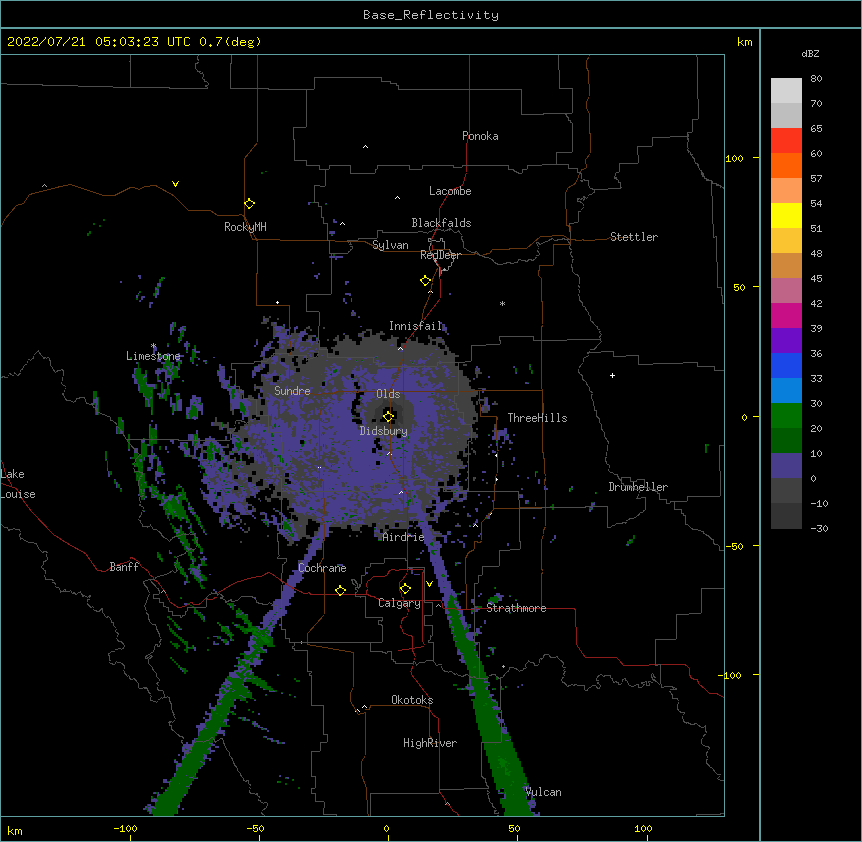Click the white caret marker below Innisfail label
This screenshot has width=862, height=842.
(400, 348)
